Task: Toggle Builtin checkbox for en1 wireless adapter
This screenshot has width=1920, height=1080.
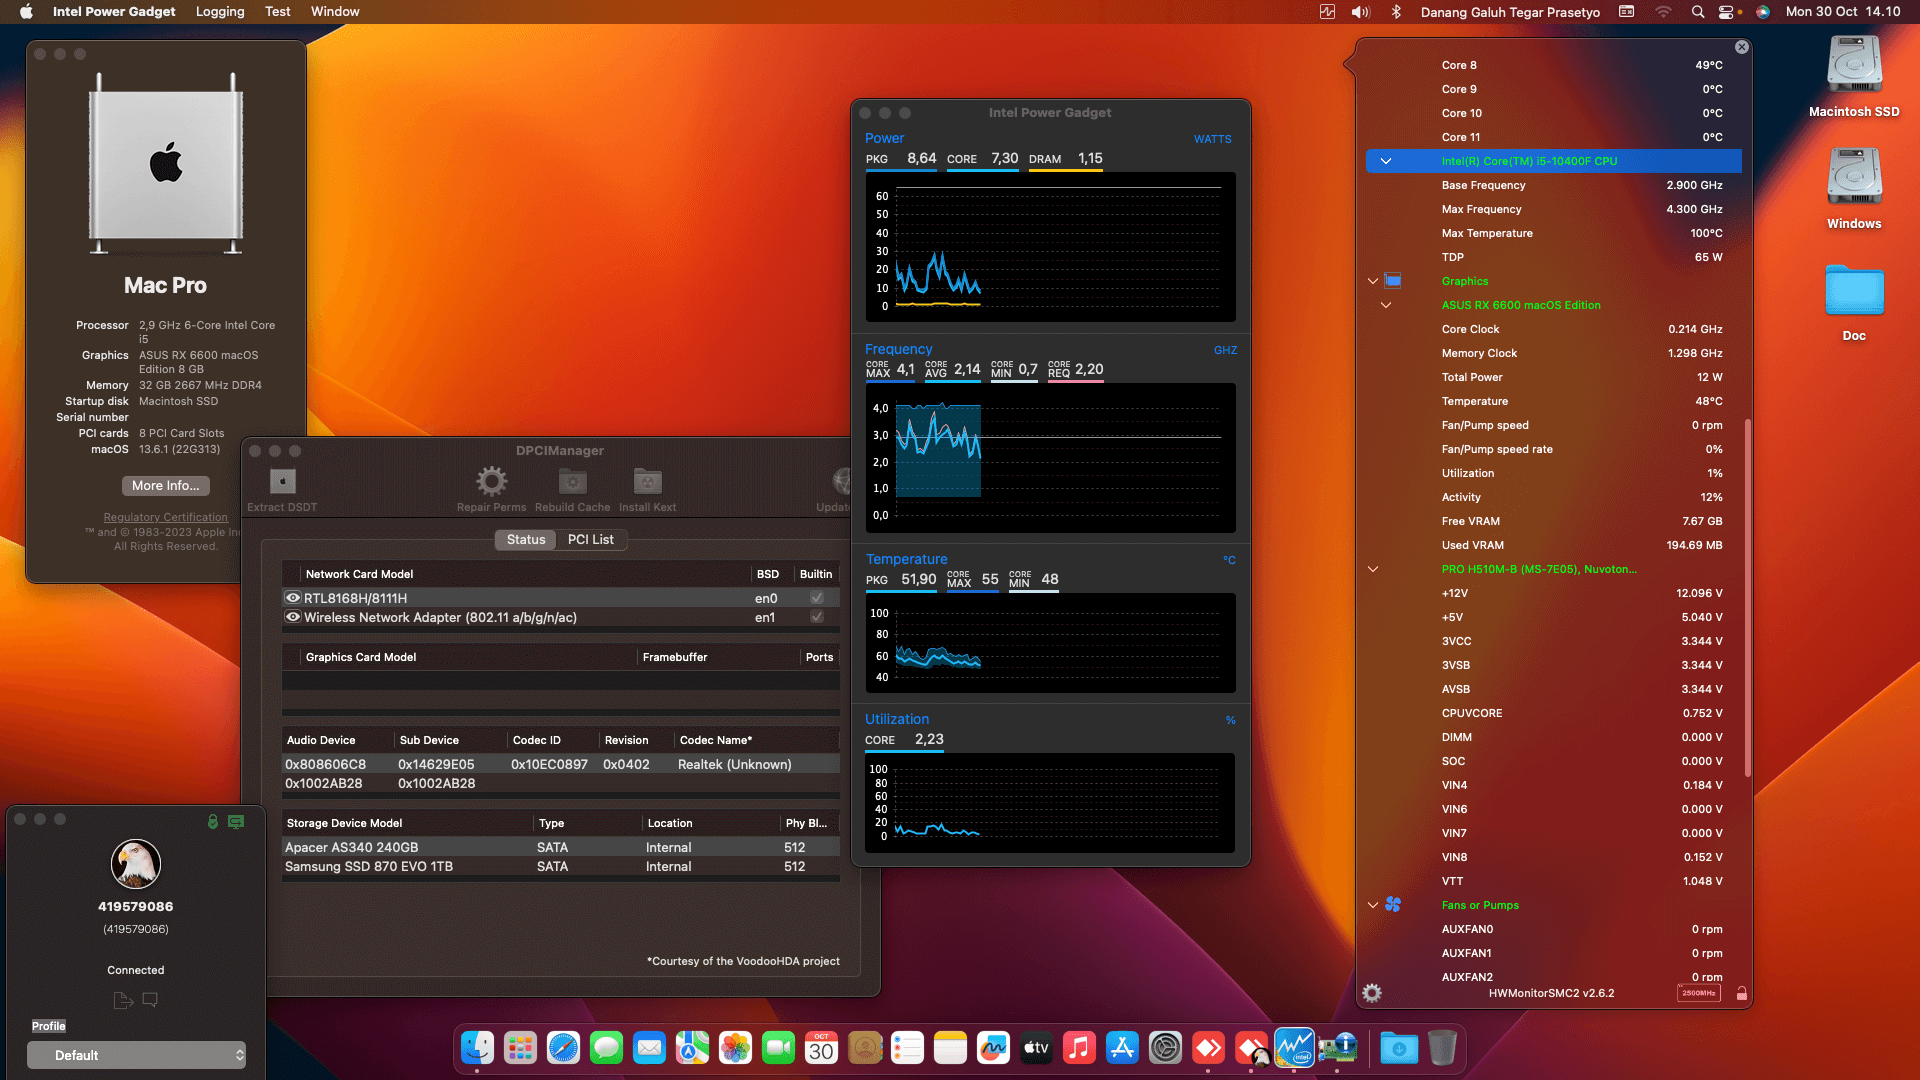Action: click(x=817, y=617)
